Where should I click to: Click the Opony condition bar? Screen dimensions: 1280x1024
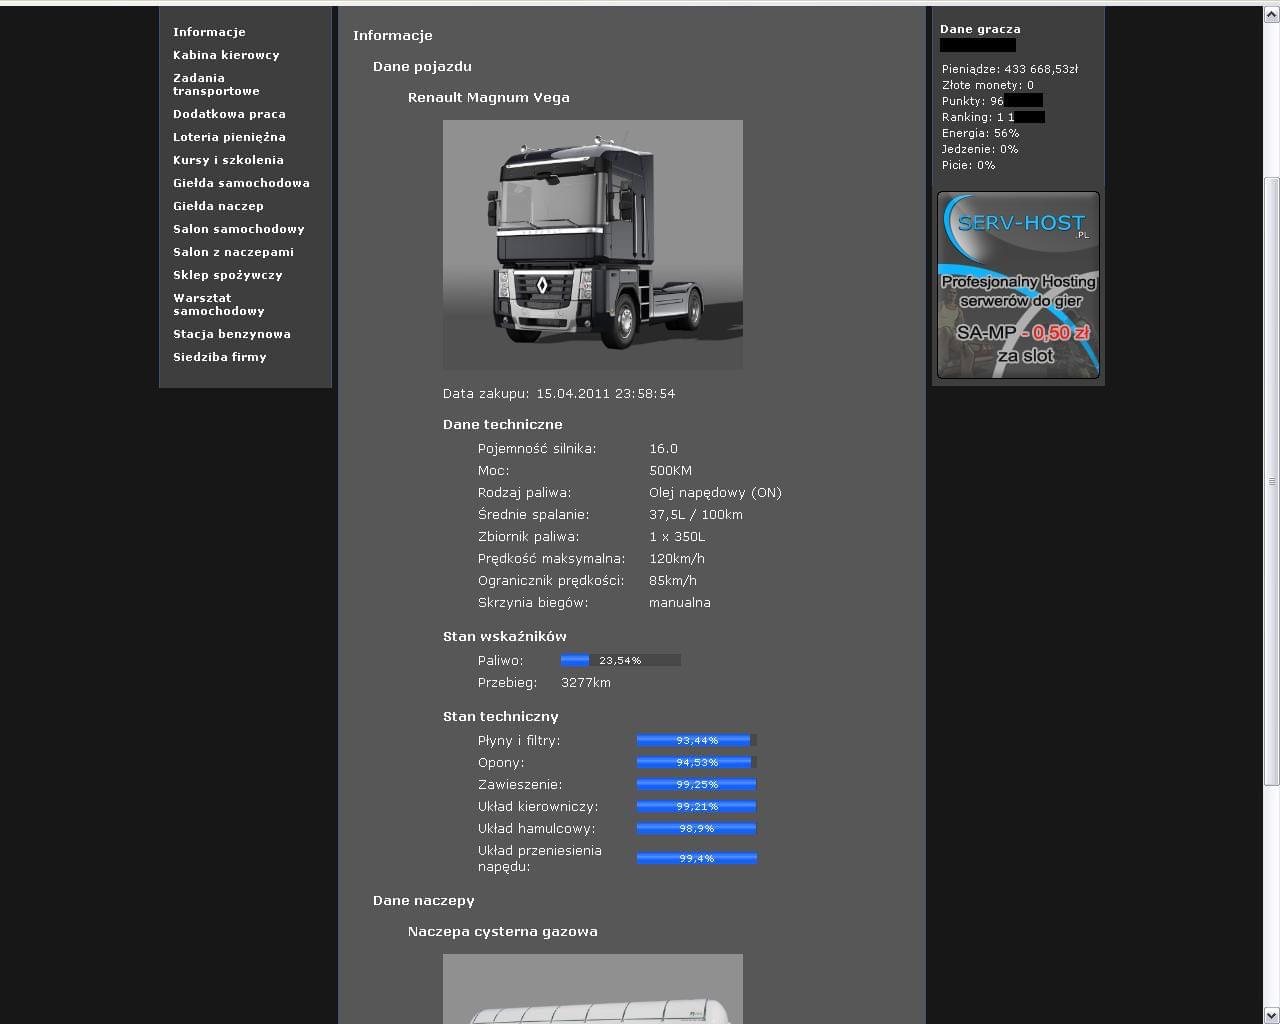[x=697, y=762]
